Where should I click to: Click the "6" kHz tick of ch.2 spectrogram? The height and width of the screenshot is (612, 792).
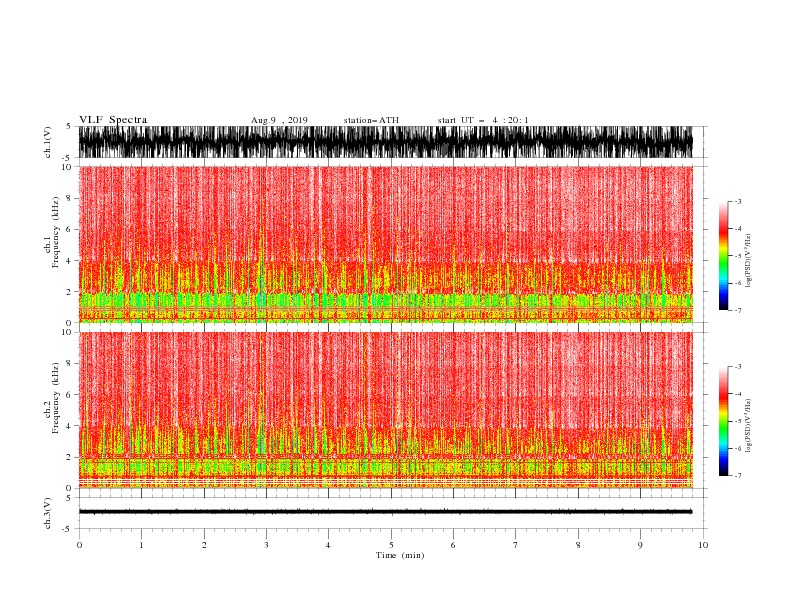[x=69, y=395]
